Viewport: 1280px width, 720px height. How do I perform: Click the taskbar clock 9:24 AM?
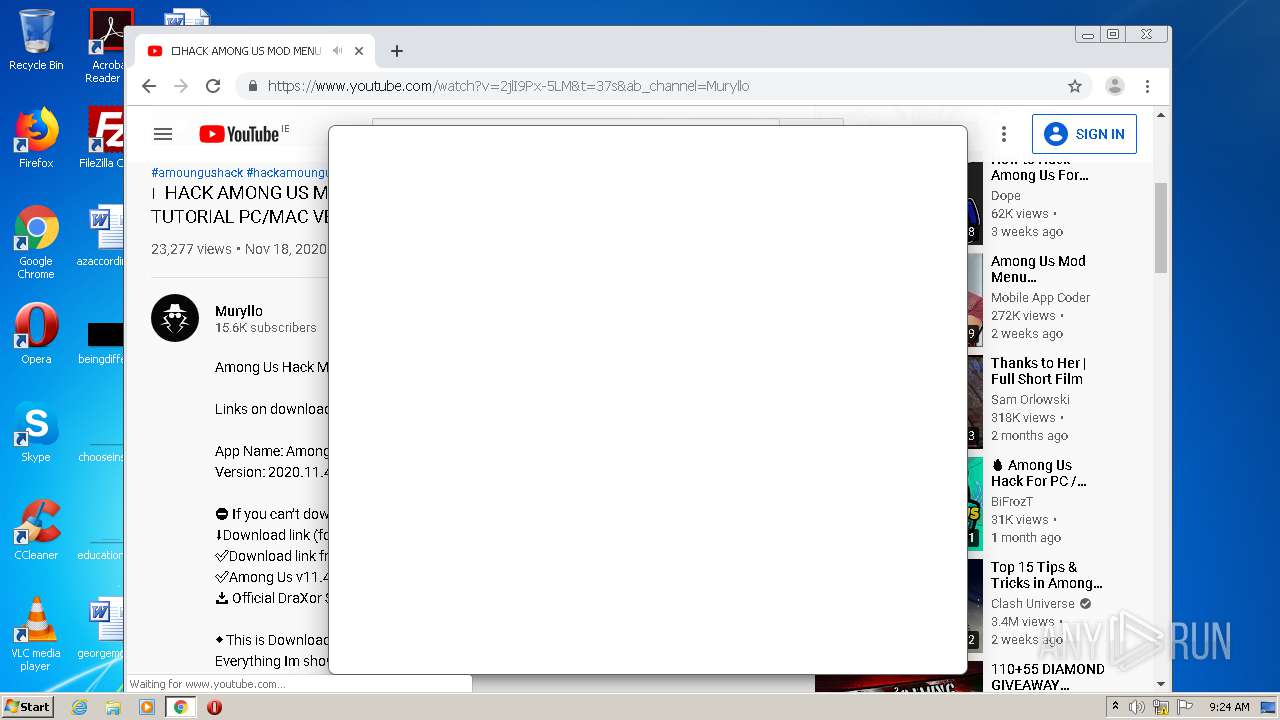(1229, 707)
